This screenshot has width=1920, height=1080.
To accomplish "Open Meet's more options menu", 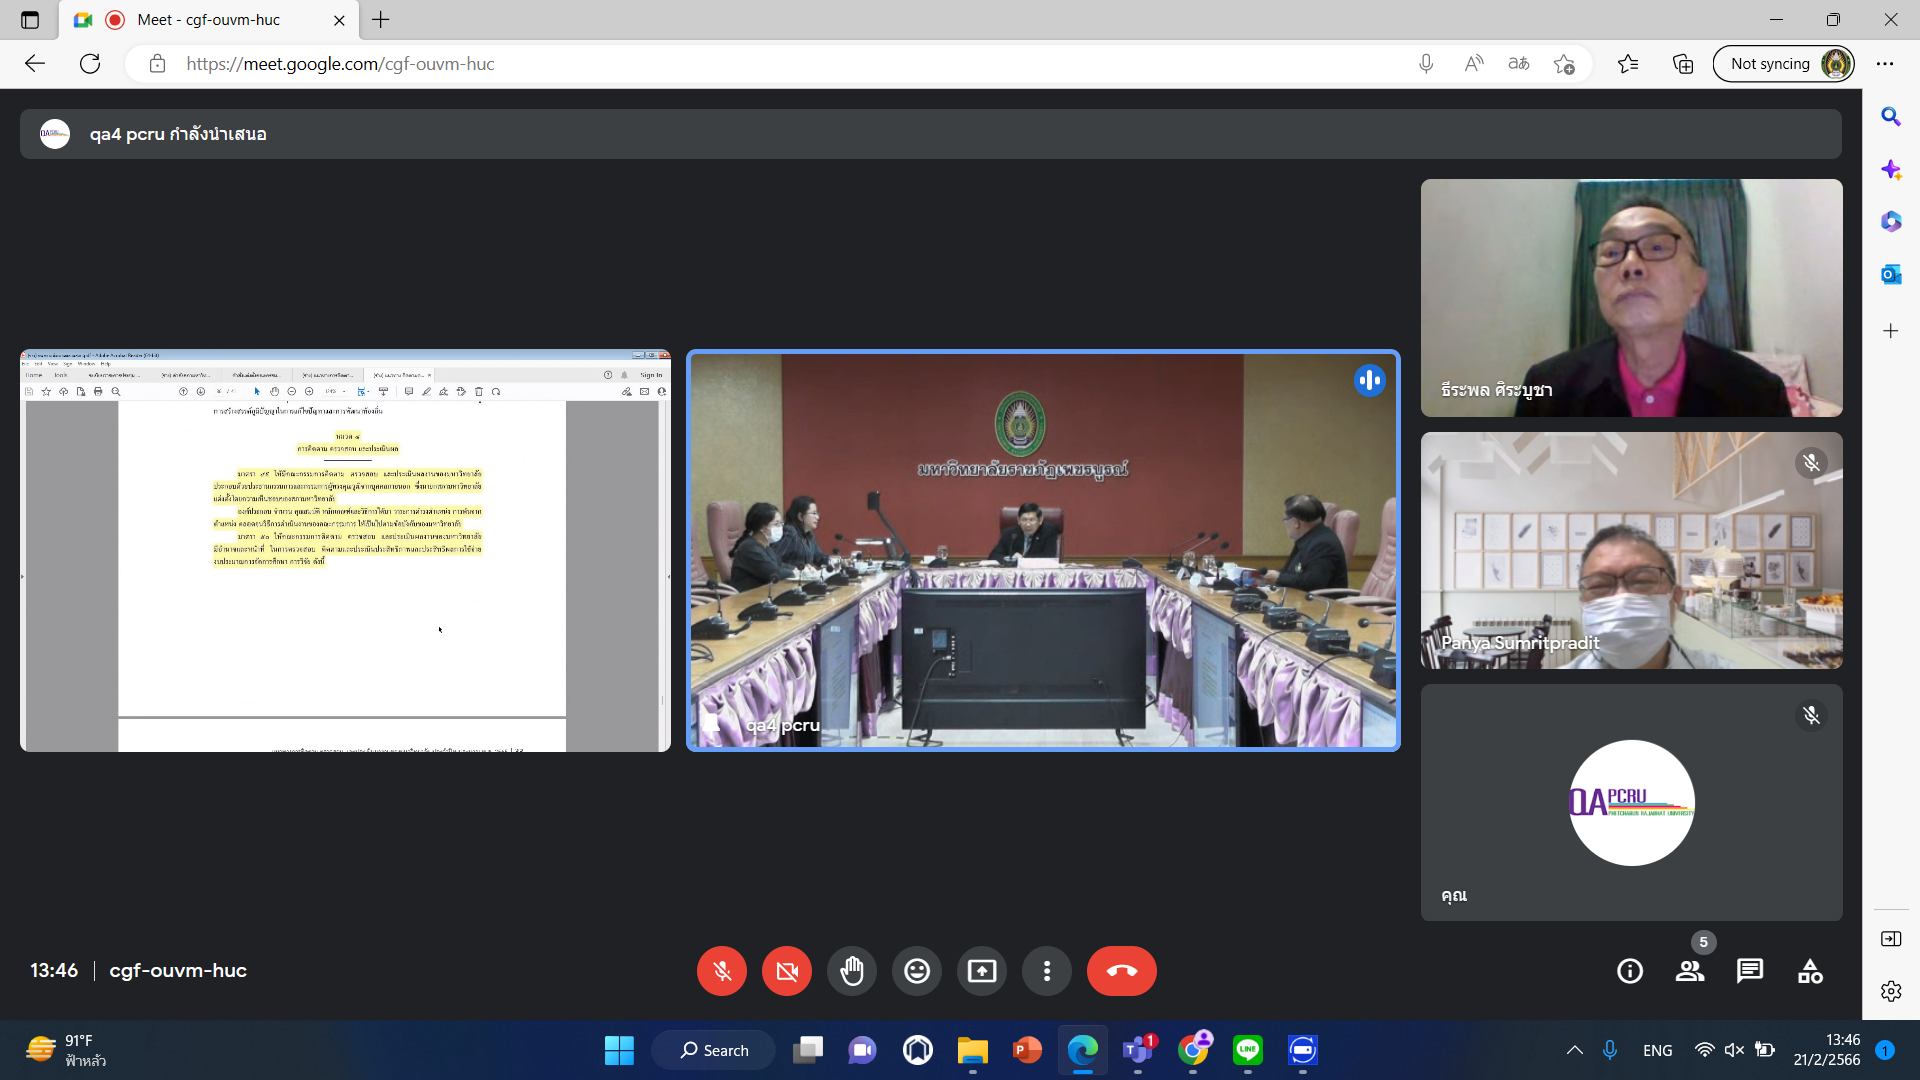I will coord(1047,971).
